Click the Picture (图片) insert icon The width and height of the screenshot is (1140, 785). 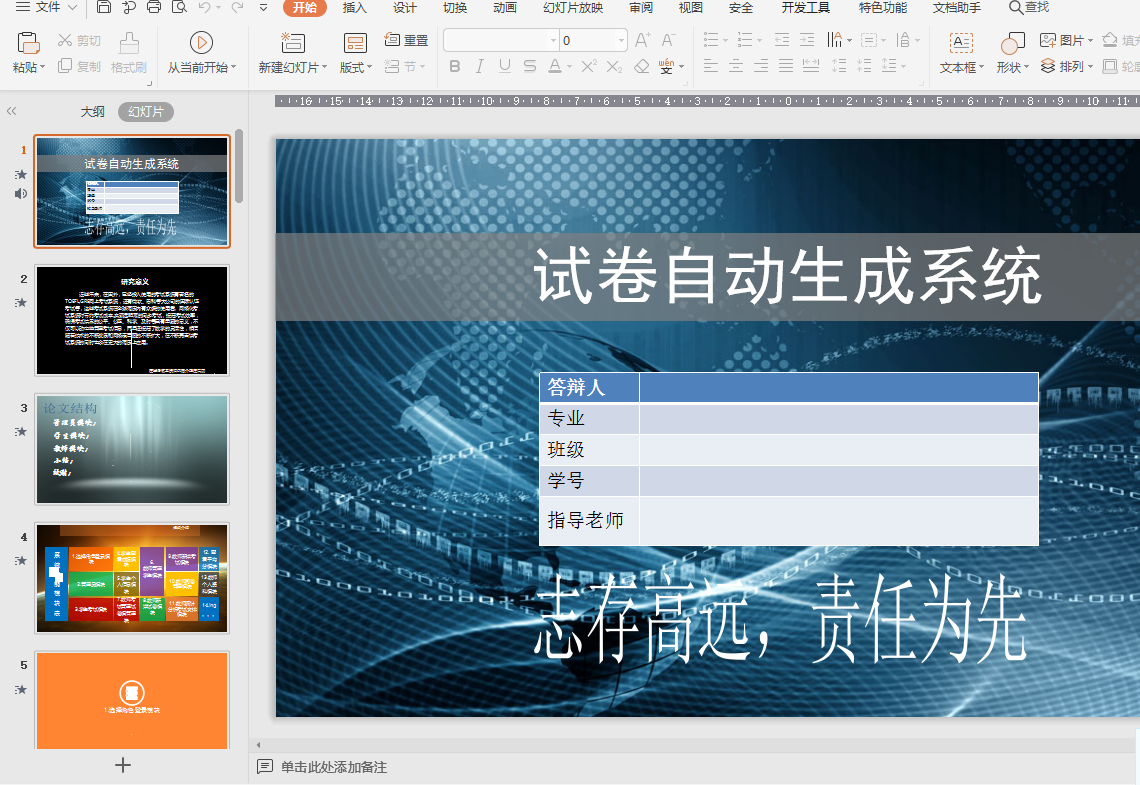[x=1048, y=40]
